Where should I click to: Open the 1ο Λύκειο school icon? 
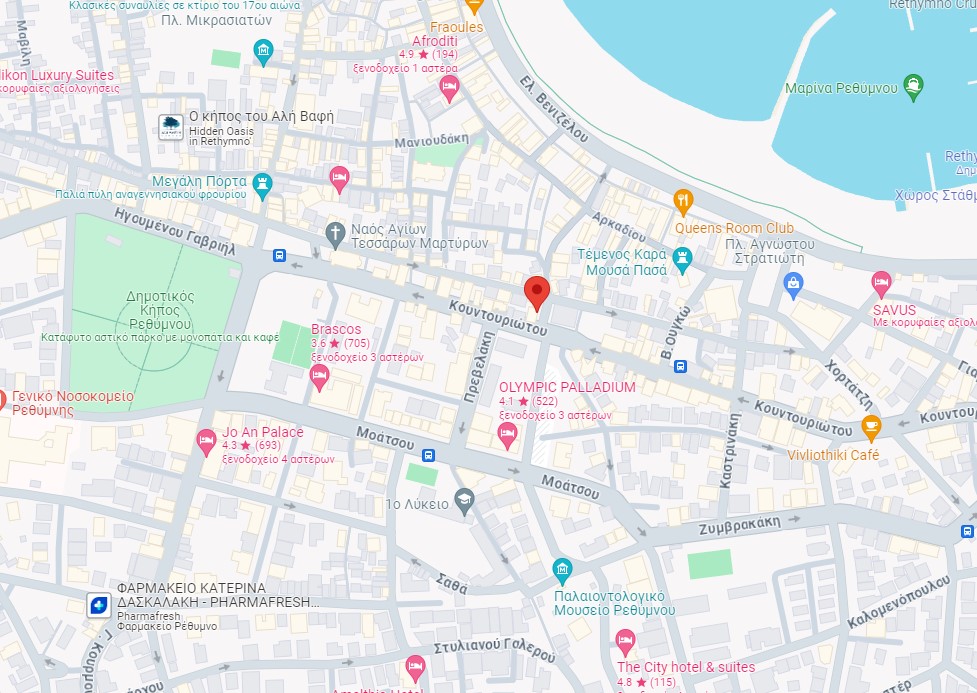point(464,502)
